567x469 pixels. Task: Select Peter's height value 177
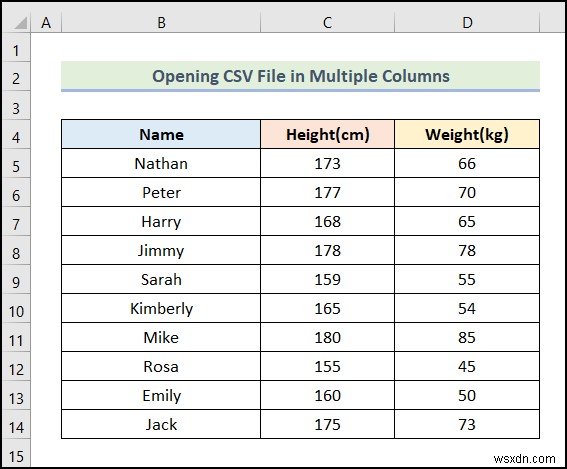327,192
